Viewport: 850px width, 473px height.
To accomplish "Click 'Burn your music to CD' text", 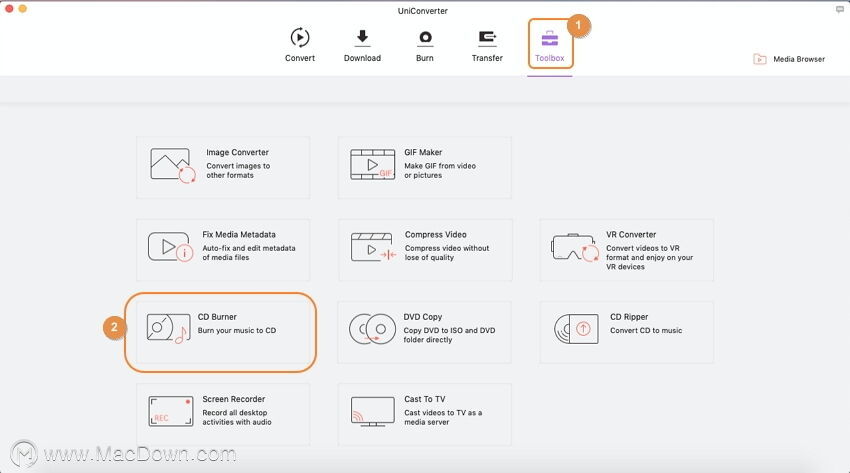I will click(x=237, y=331).
